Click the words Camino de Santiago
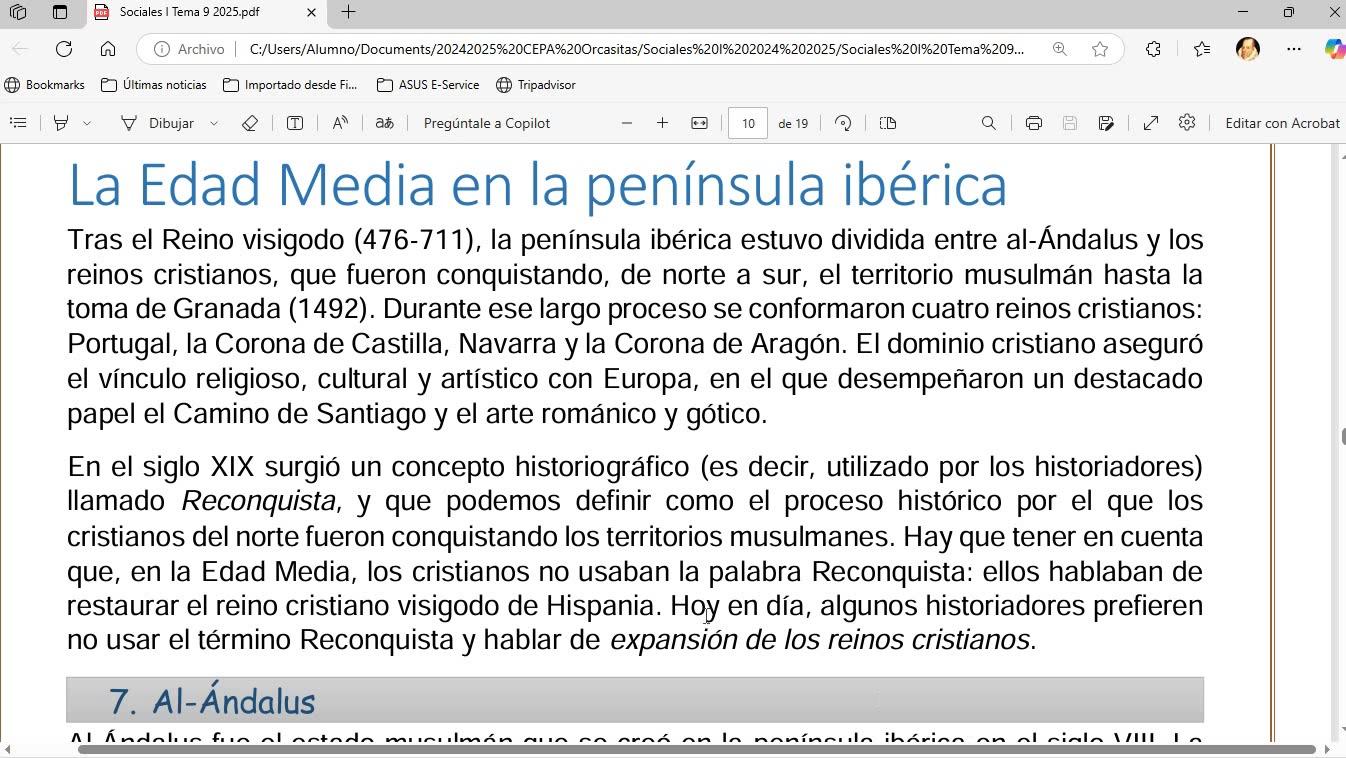 pyautogui.click(x=300, y=414)
